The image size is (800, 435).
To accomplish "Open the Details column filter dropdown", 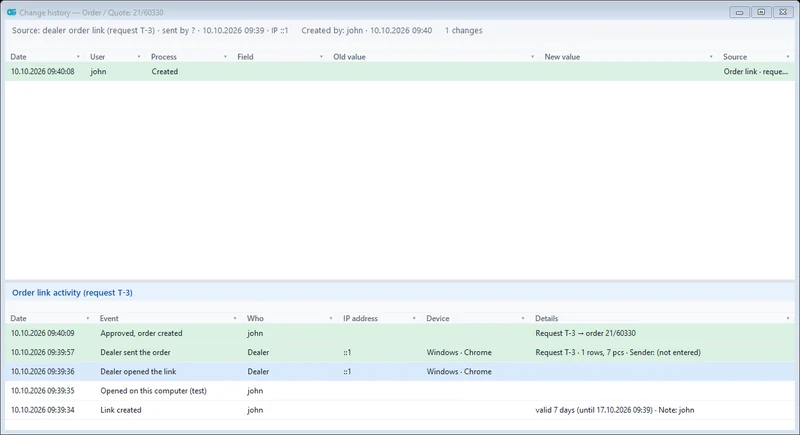I will (788, 319).
